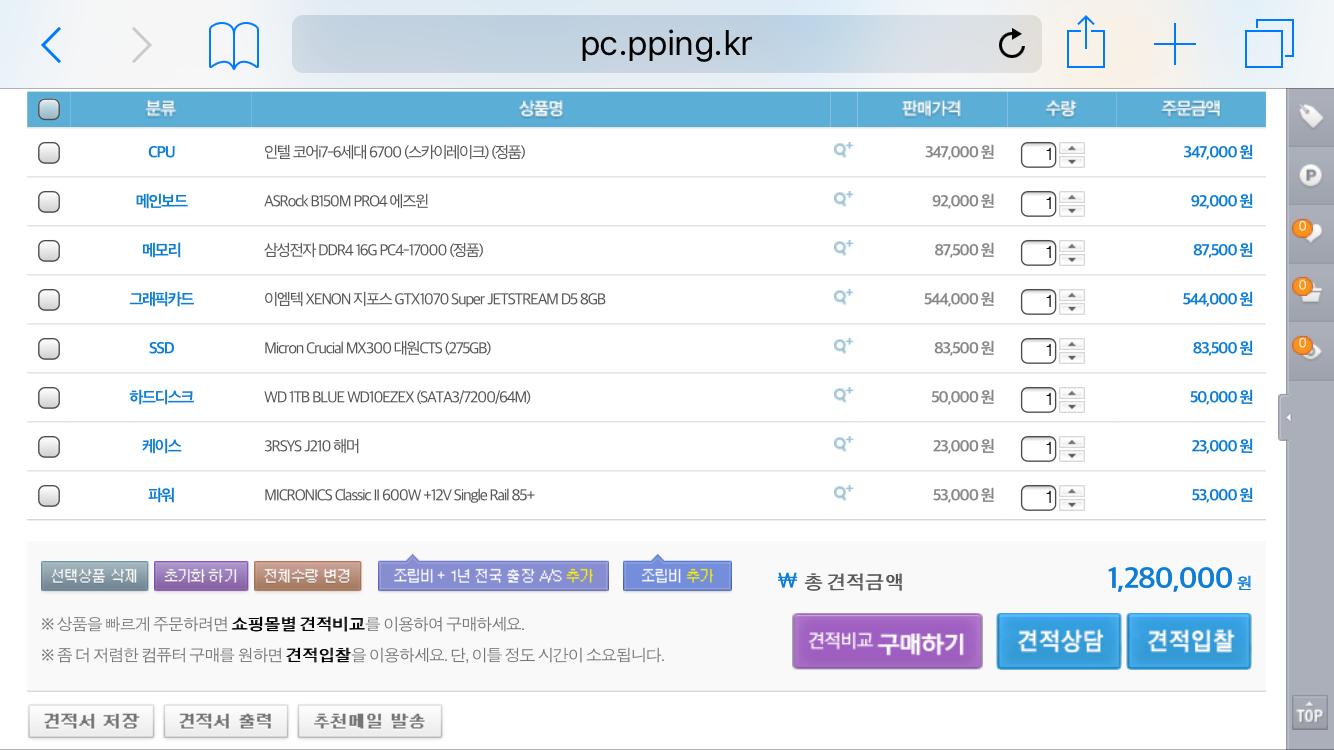
Task: Click the 견적입찰 bid button
Action: (1189, 641)
